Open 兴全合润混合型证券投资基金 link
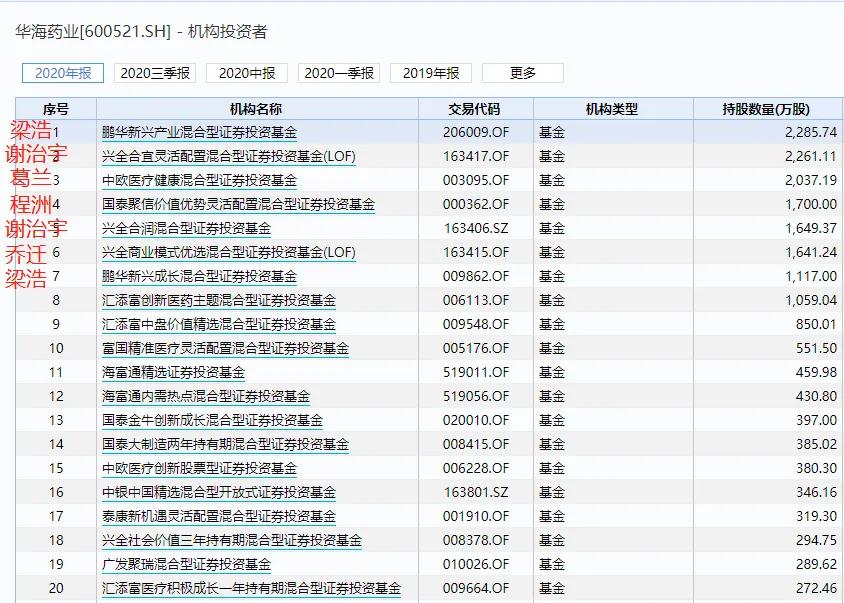Screen dimensions: 844x603 tap(186, 228)
